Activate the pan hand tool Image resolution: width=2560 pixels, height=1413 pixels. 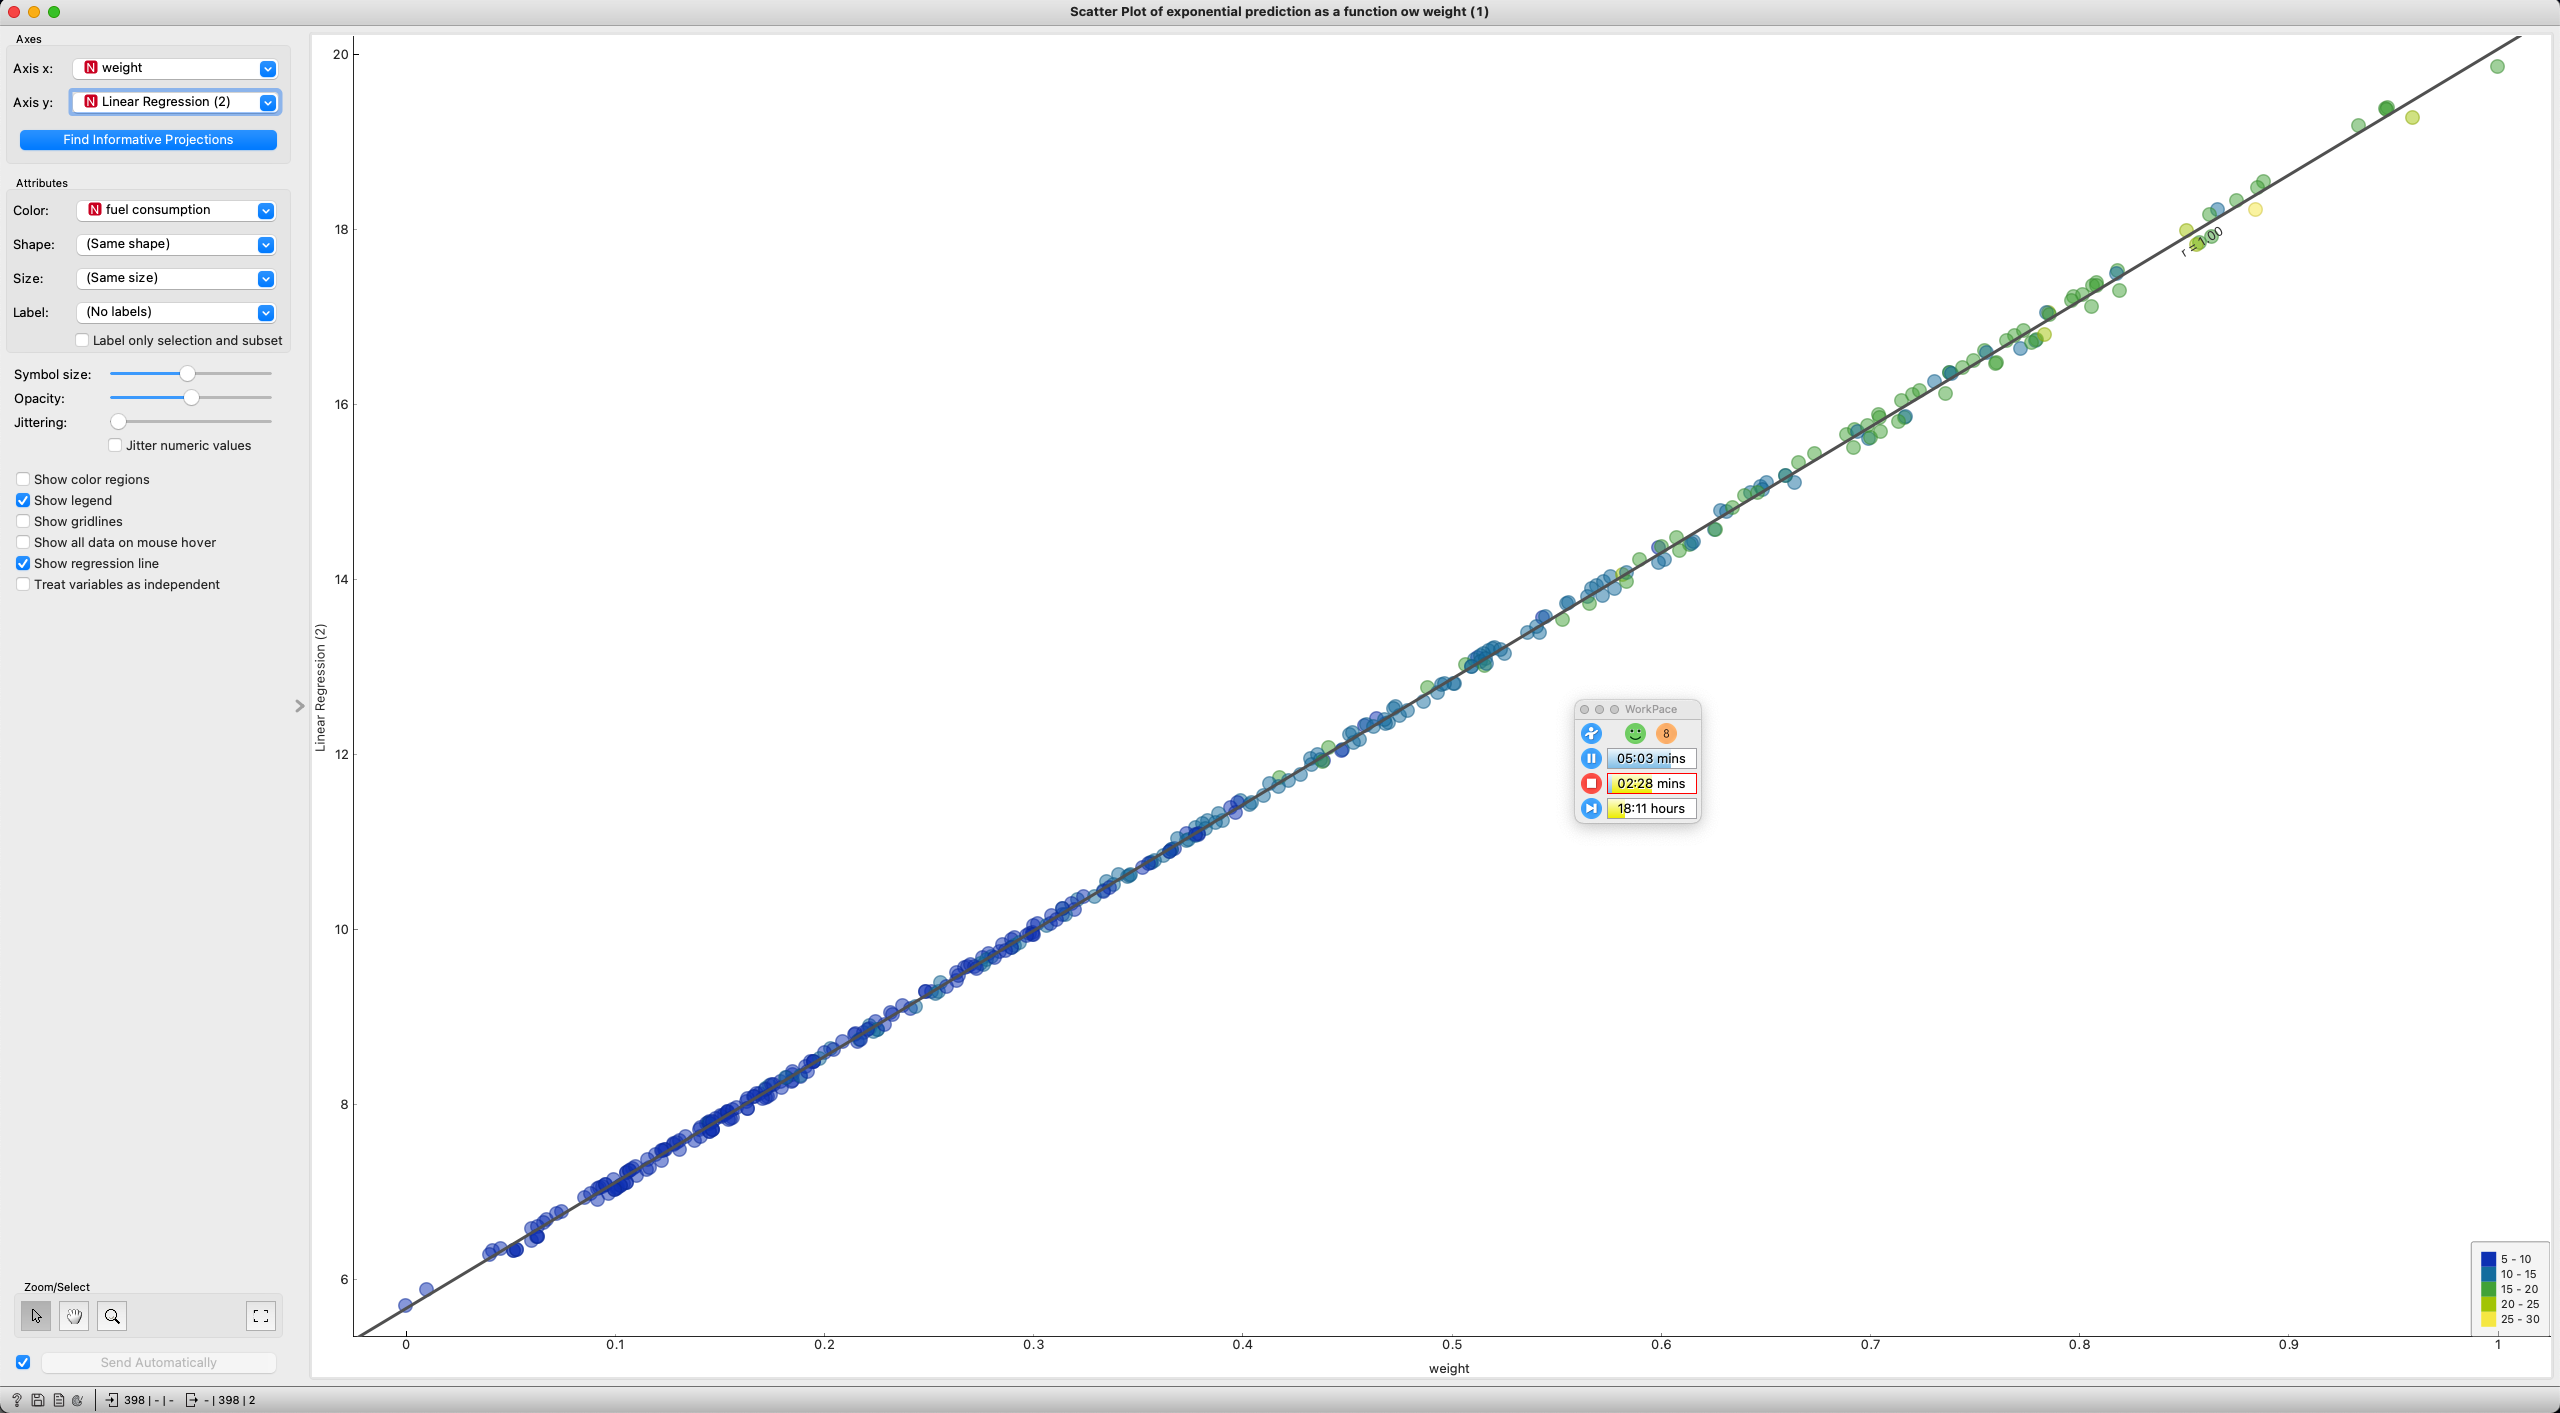[74, 1316]
